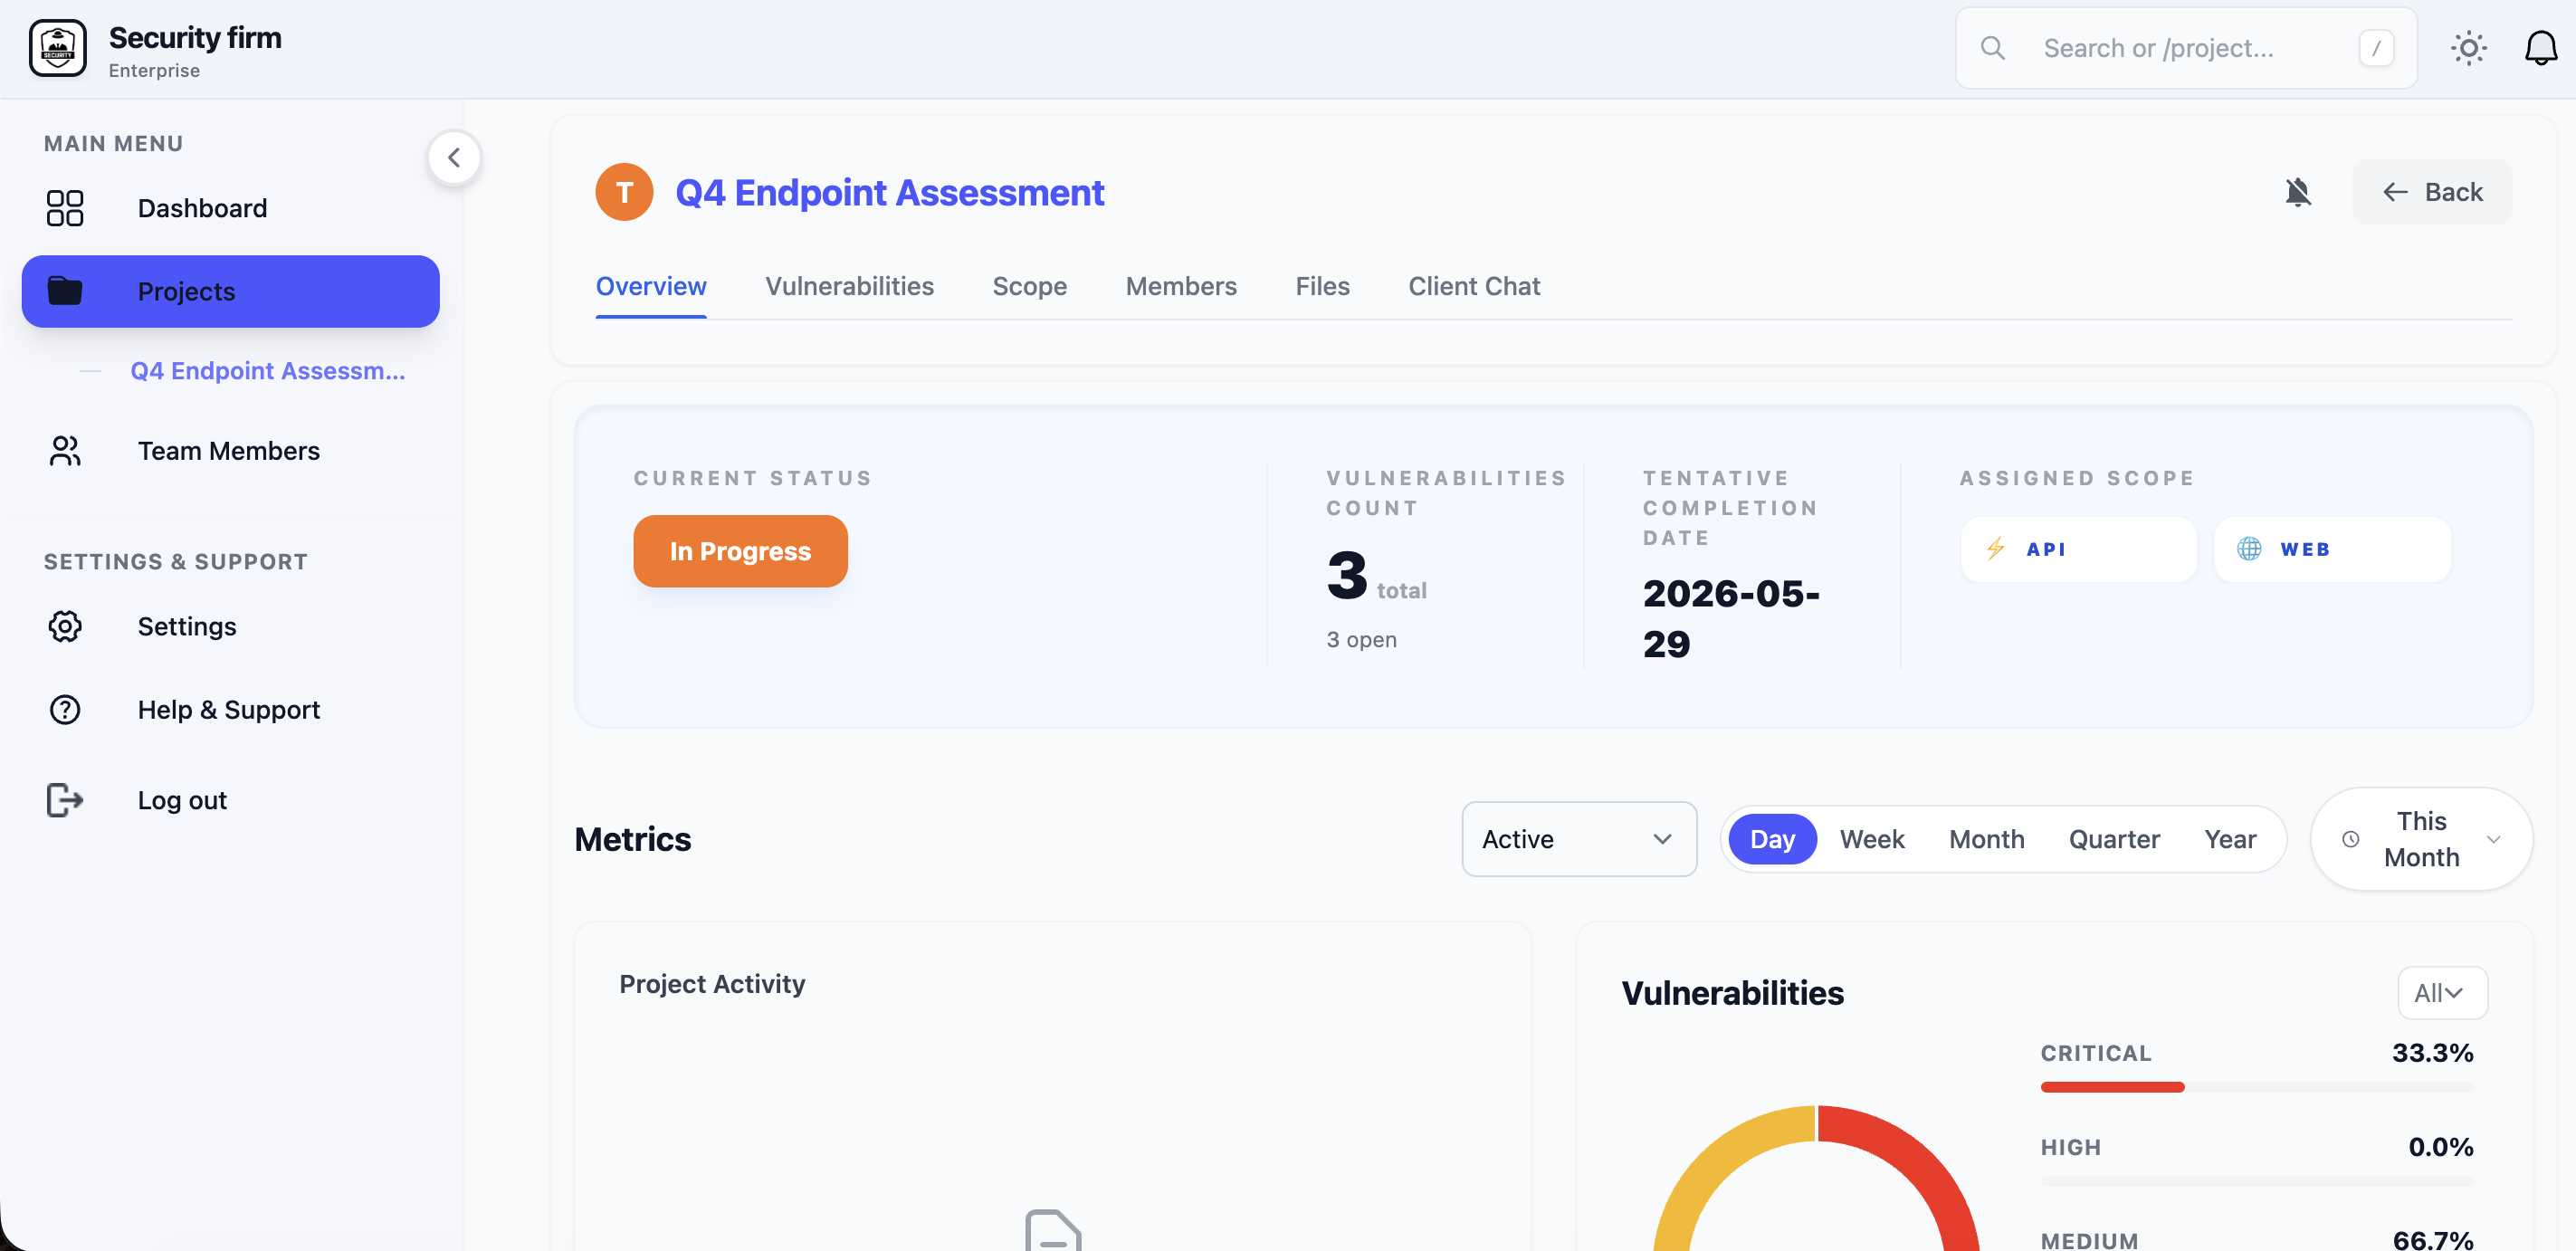Switch to the Members tab
Viewport: 2576px width, 1251px height.
click(x=1181, y=287)
